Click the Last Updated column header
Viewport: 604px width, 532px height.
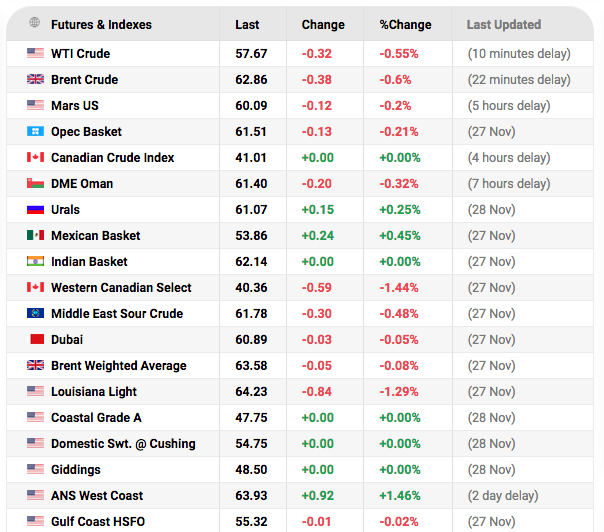click(504, 25)
